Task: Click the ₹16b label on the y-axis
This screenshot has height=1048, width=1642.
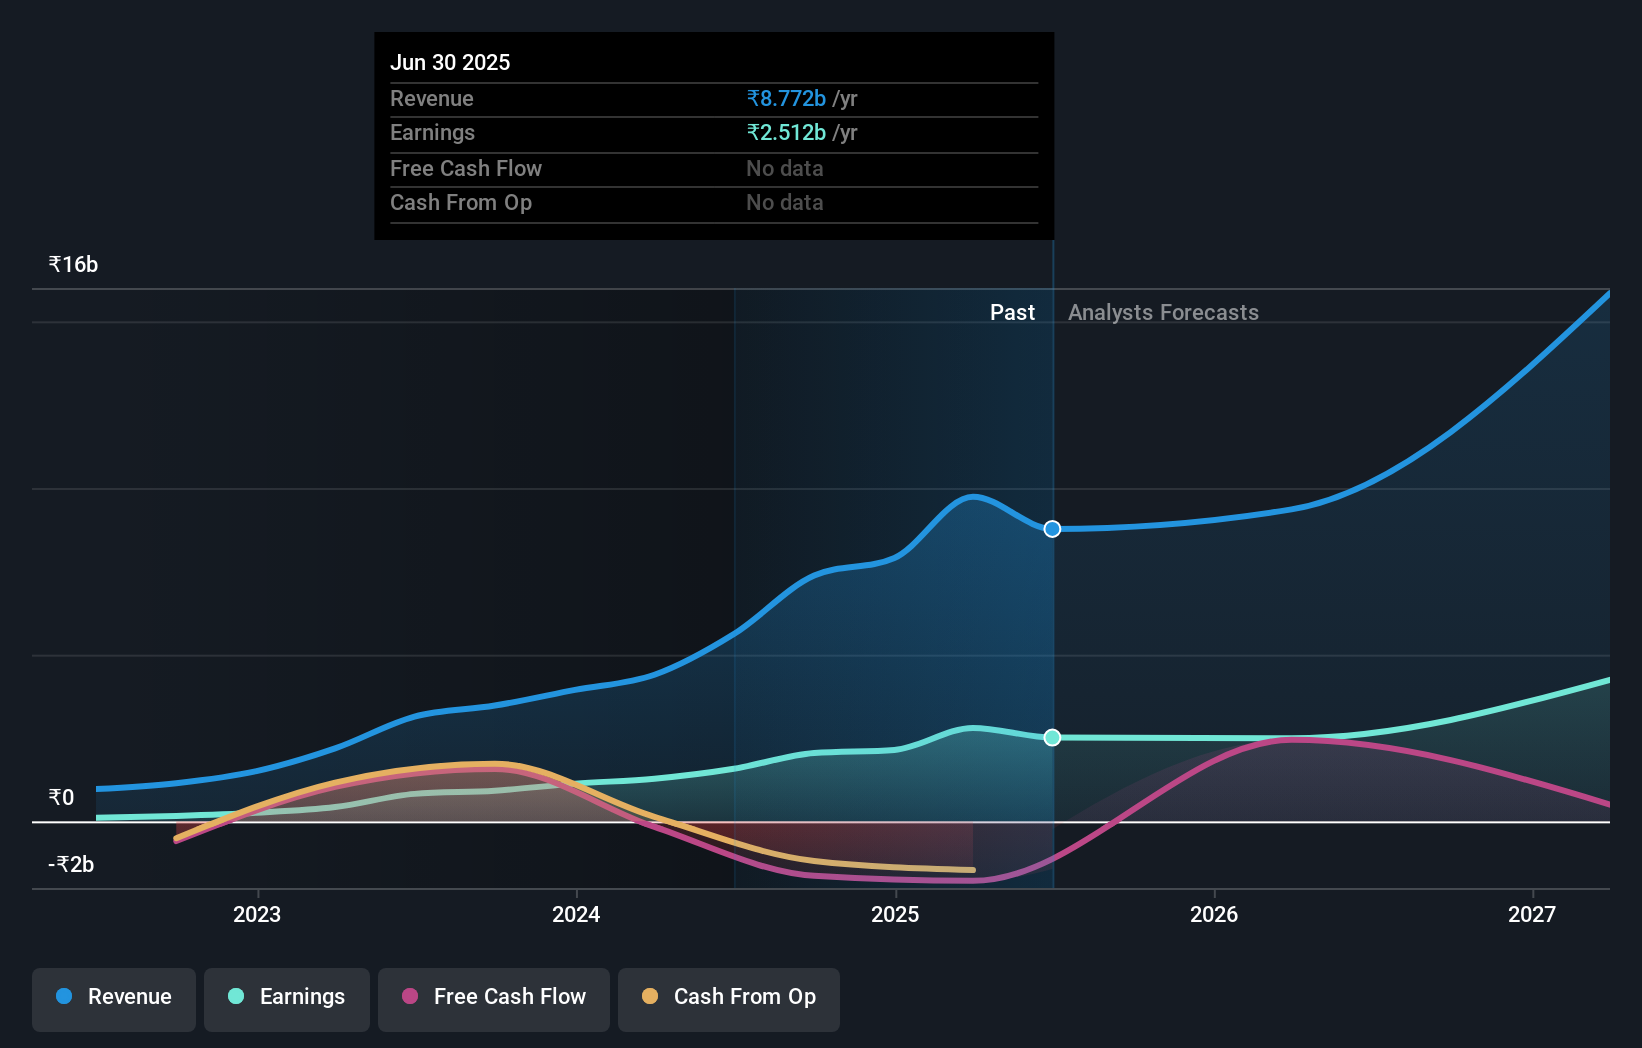Action: (x=72, y=264)
